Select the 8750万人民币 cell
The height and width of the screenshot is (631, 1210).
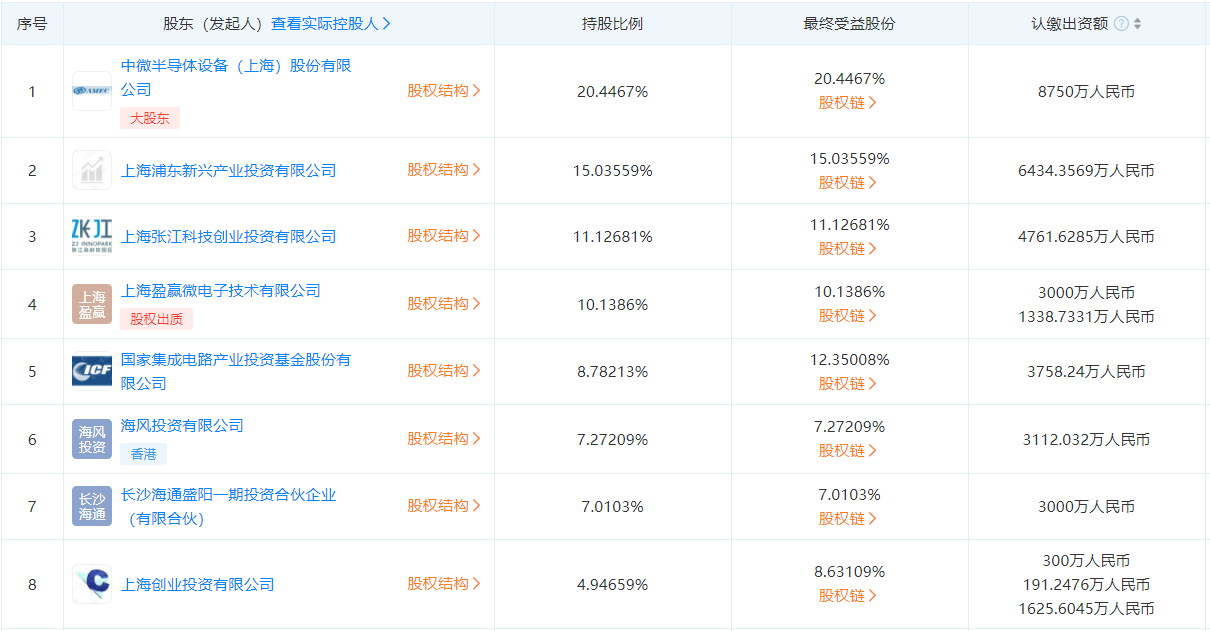(1086, 92)
